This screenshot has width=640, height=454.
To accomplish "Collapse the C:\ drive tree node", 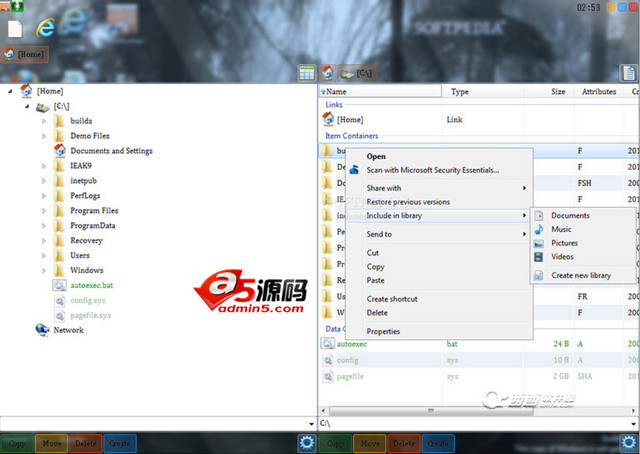I will pyautogui.click(x=27, y=106).
